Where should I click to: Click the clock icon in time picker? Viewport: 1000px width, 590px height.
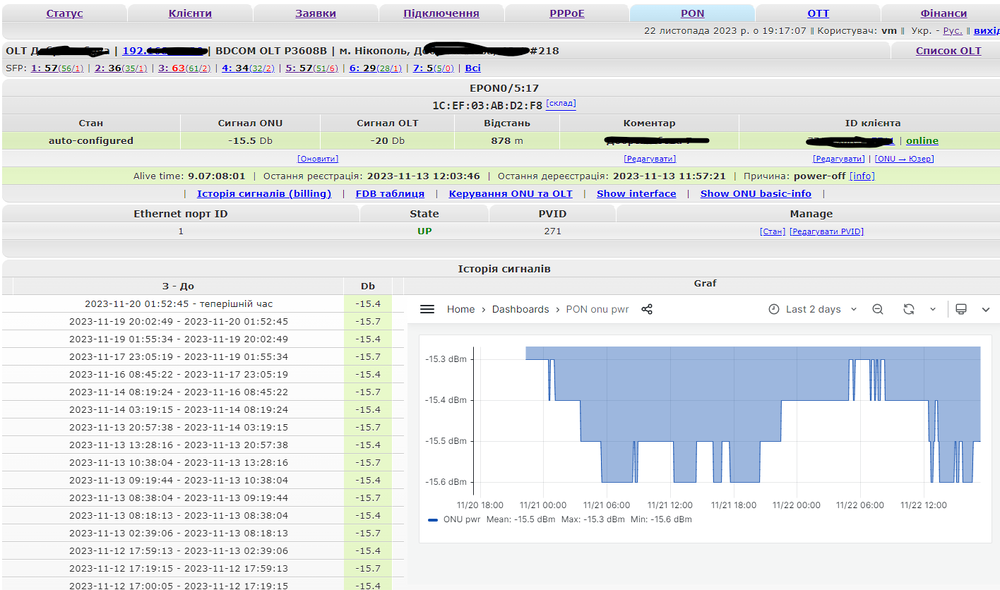(774, 309)
